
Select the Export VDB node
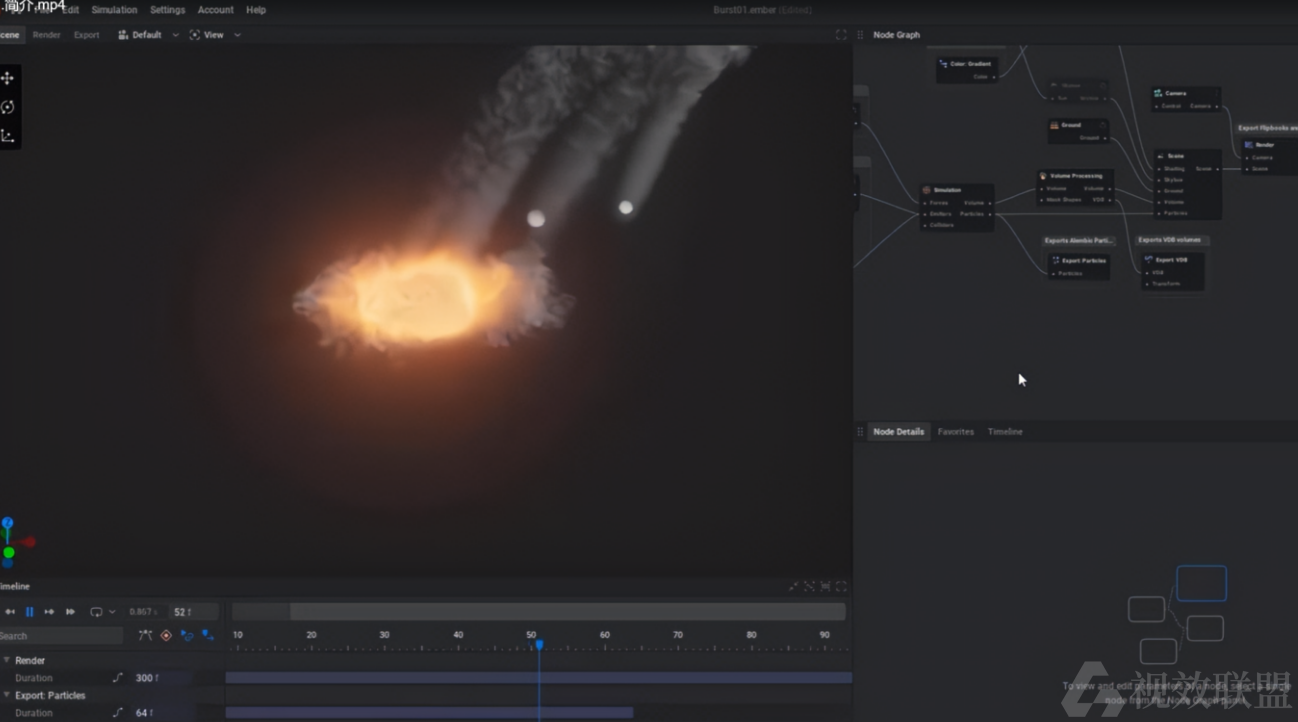[1173, 271]
